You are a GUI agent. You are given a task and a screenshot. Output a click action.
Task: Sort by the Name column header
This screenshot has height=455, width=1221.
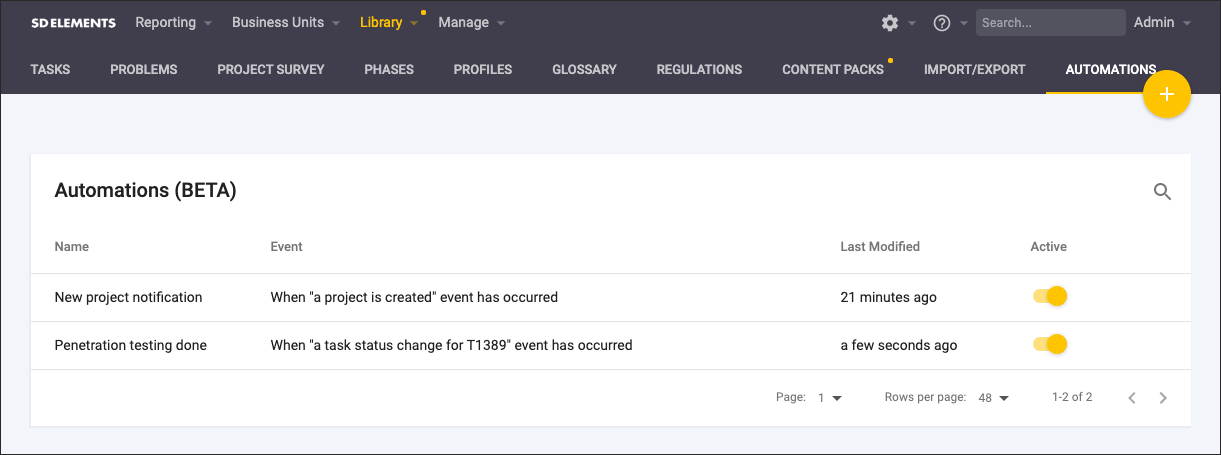[x=71, y=246]
